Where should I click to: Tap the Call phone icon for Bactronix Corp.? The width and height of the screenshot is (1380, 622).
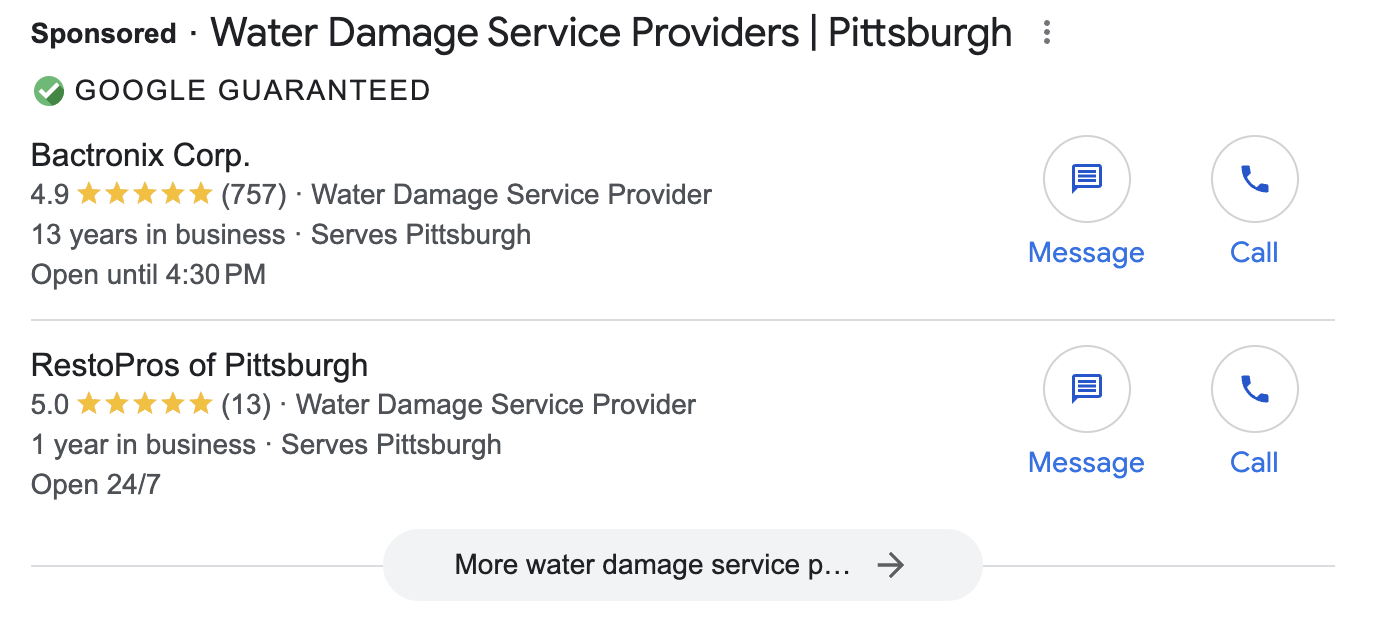(1254, 179)
